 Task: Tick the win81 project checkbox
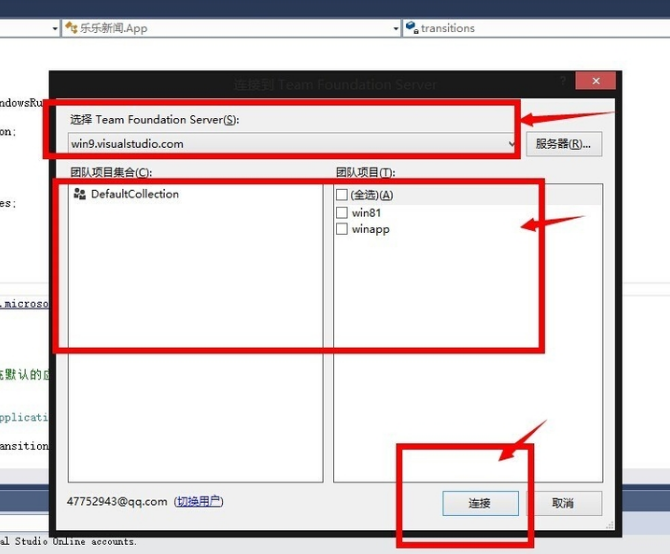point(341,212)
